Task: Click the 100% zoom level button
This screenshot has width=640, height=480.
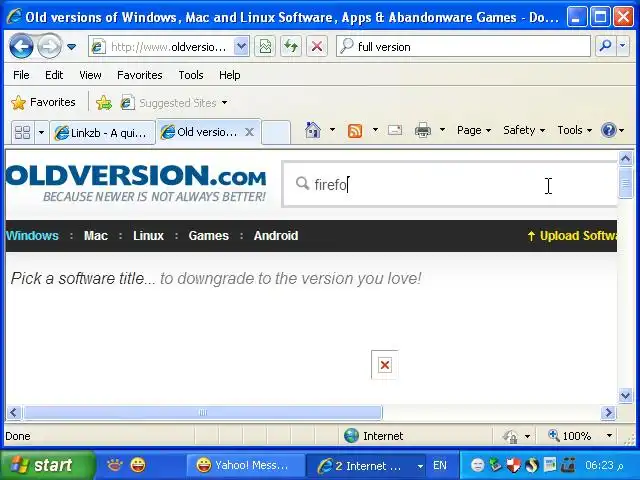Action: [570, 436]
